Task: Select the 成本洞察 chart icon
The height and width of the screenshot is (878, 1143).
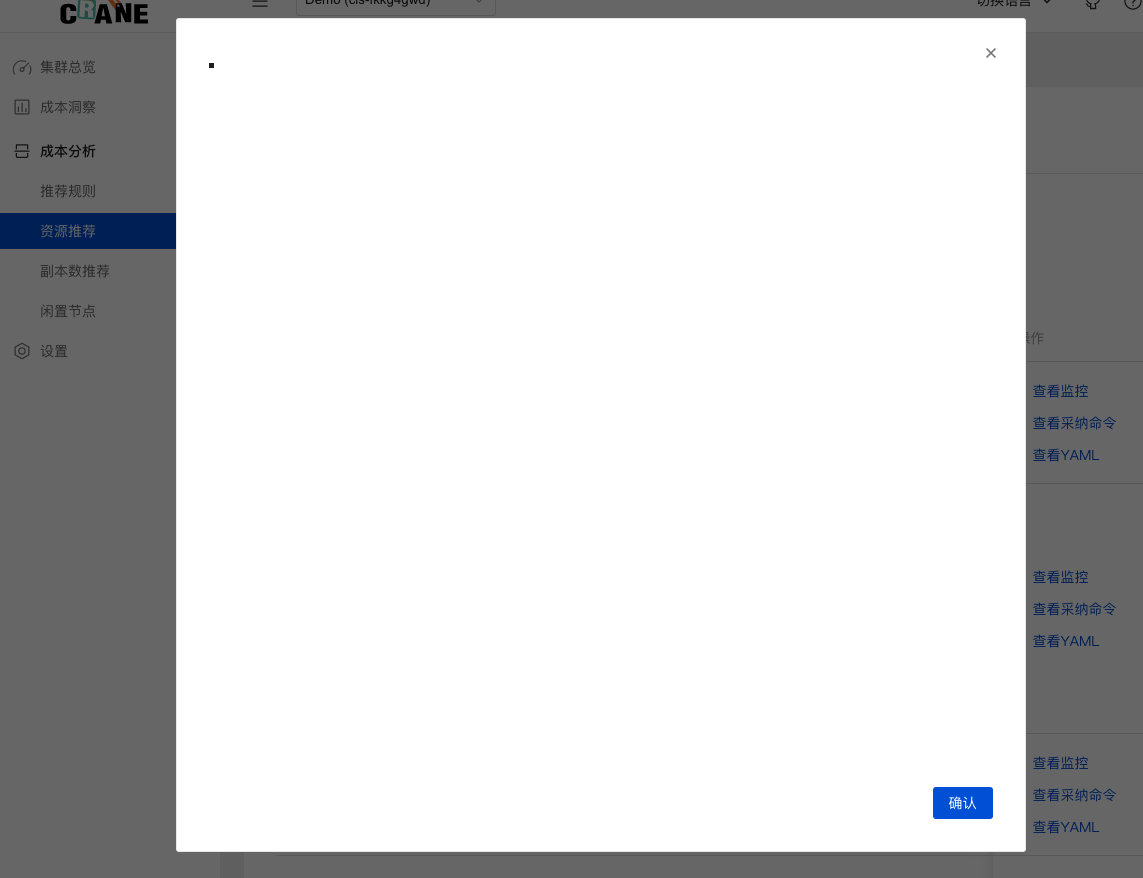Action: (x=22, y=107)
